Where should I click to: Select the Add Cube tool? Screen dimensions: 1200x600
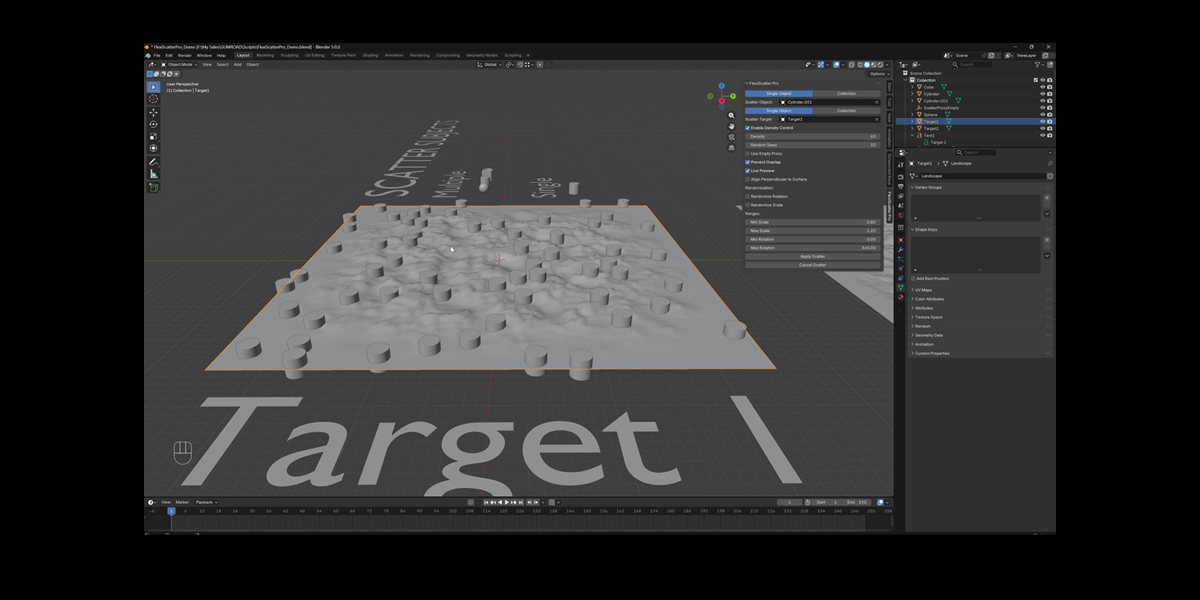pyautogui.click(x=153, y=187)
